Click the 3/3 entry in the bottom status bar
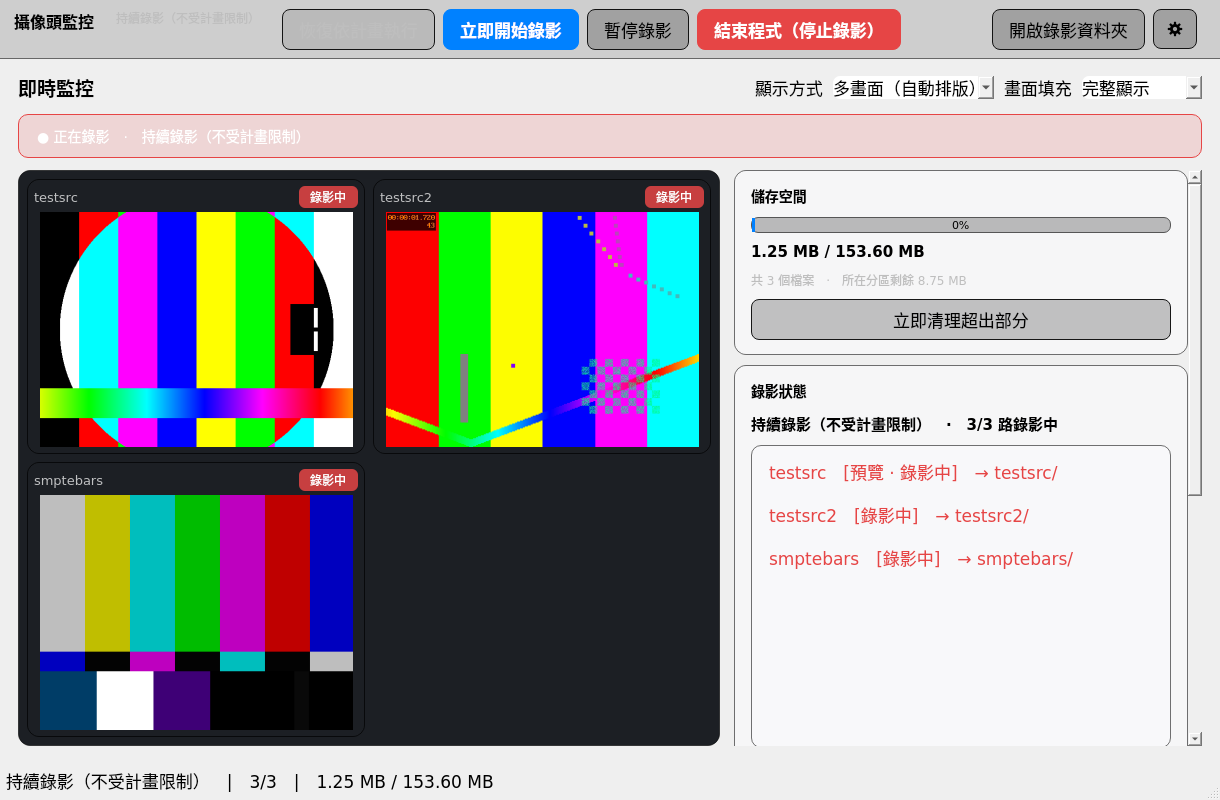Screen dimensions: 1220x800 pos(263,782)
